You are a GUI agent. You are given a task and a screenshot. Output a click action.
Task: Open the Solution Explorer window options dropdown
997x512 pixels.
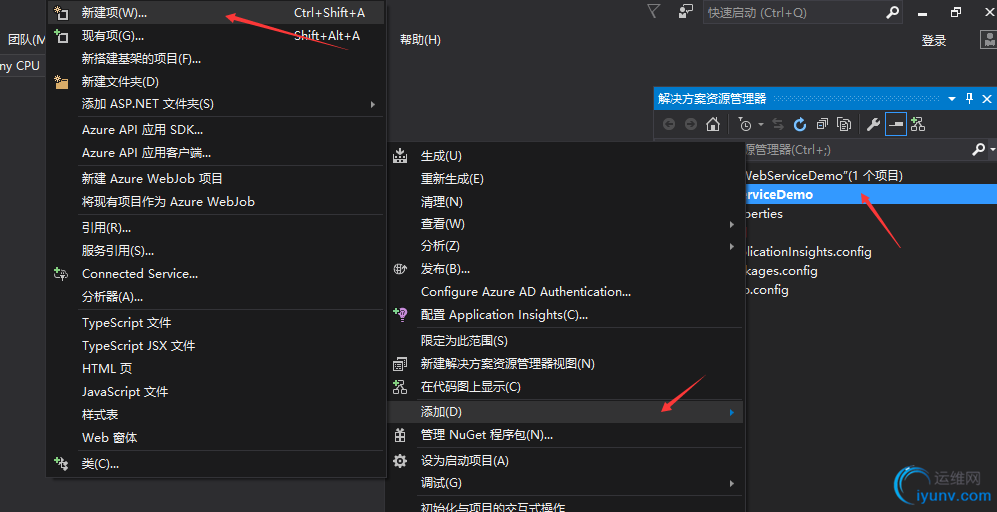pyautogui.click(x=952, y=99)
